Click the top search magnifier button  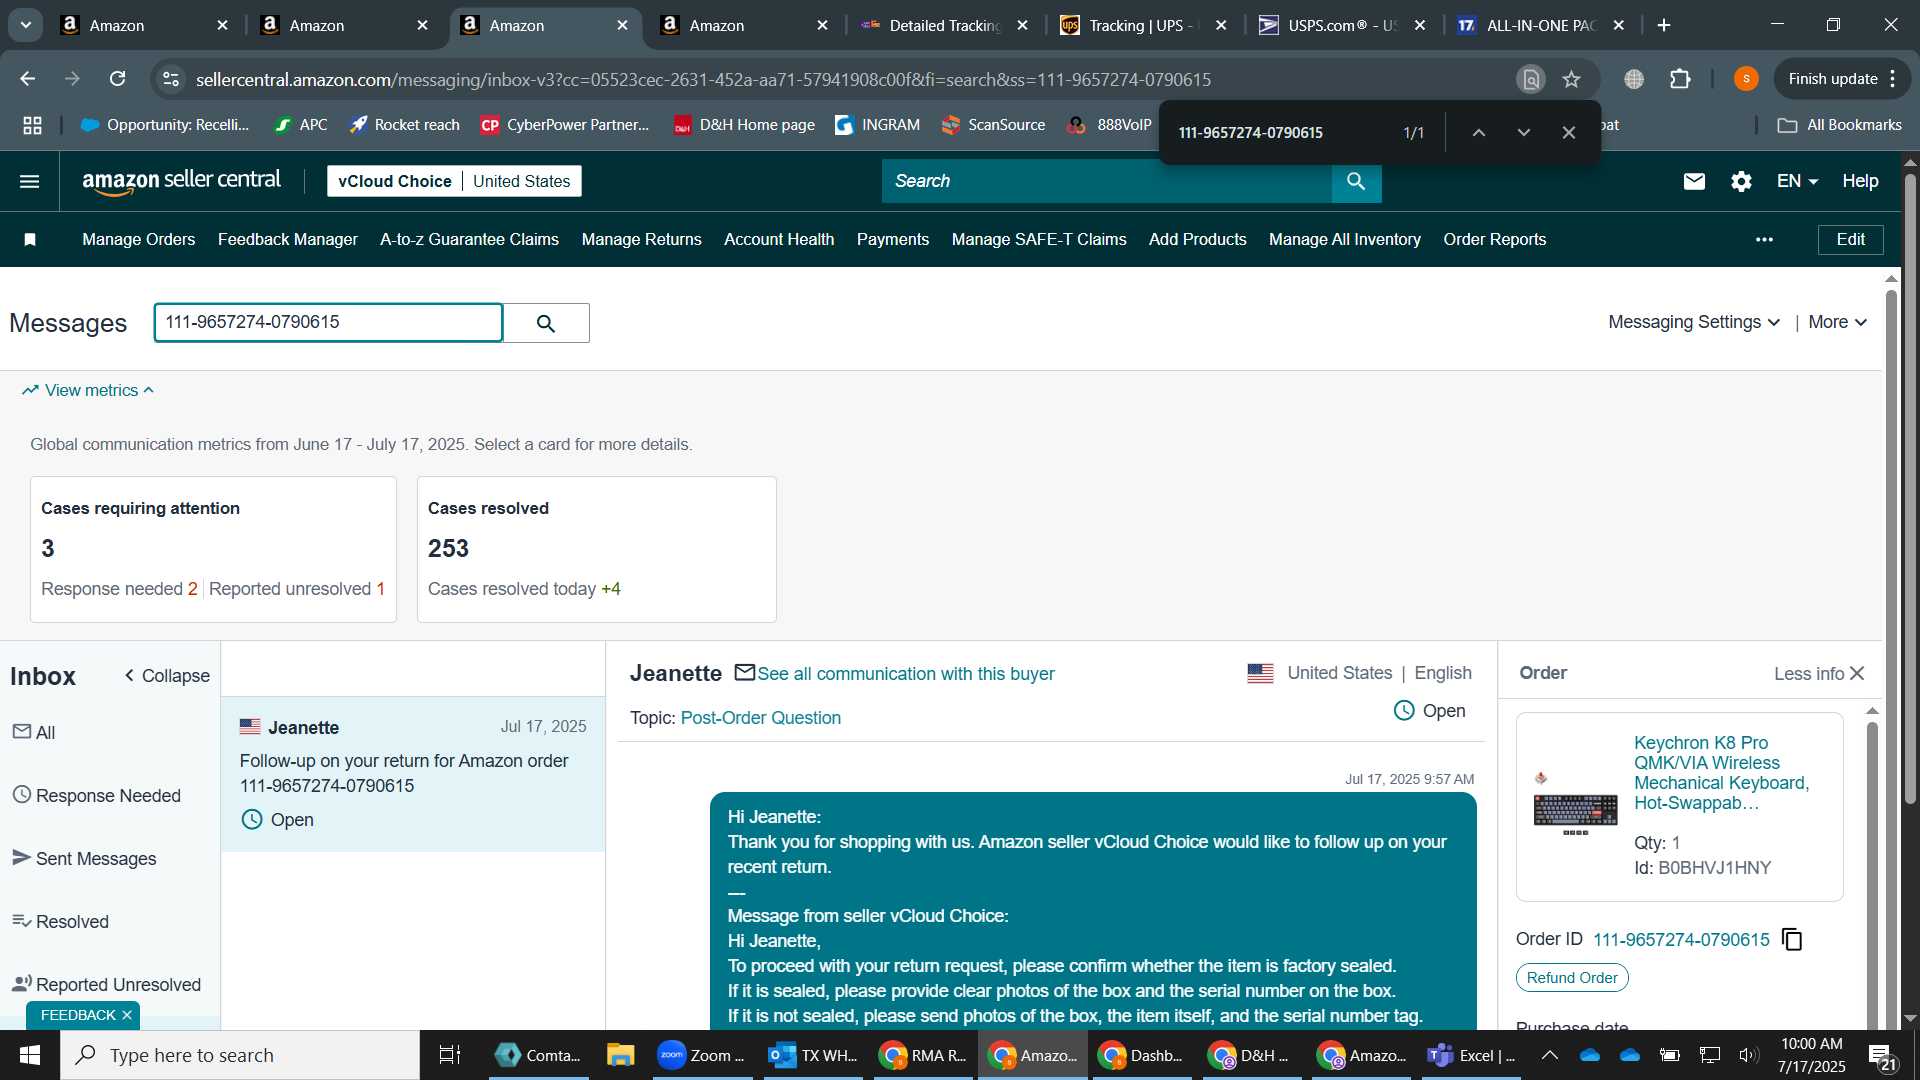[x=1356, y=181]
